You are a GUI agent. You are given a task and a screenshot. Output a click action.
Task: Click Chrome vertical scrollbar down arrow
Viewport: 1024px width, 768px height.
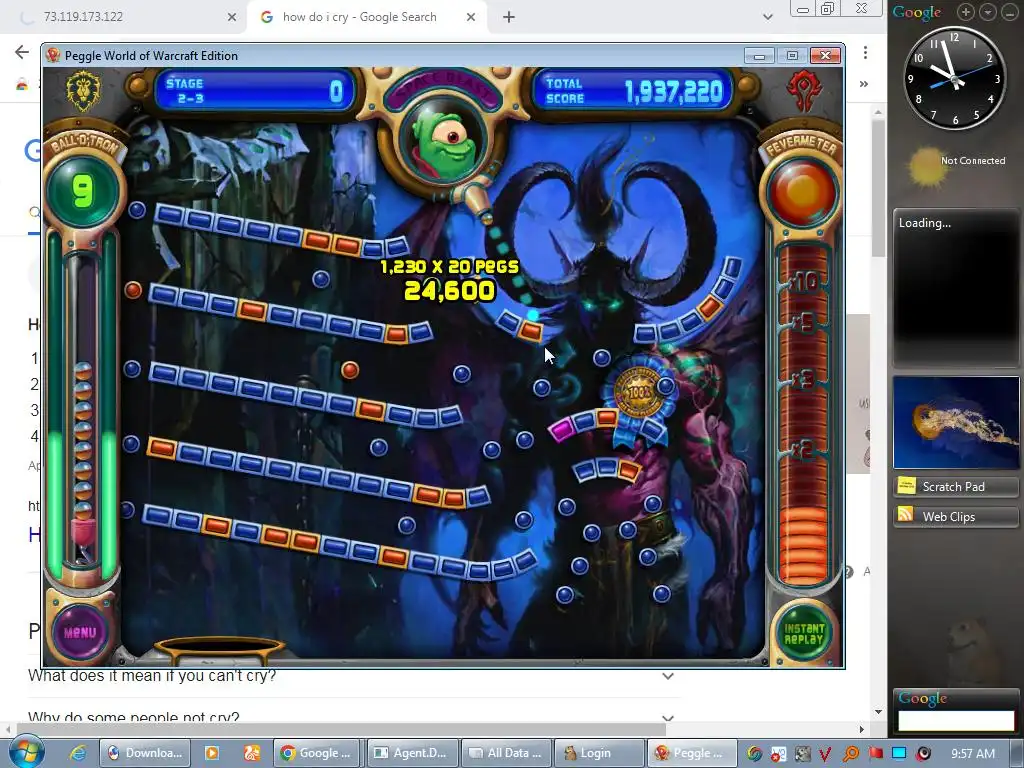(878, 712)
